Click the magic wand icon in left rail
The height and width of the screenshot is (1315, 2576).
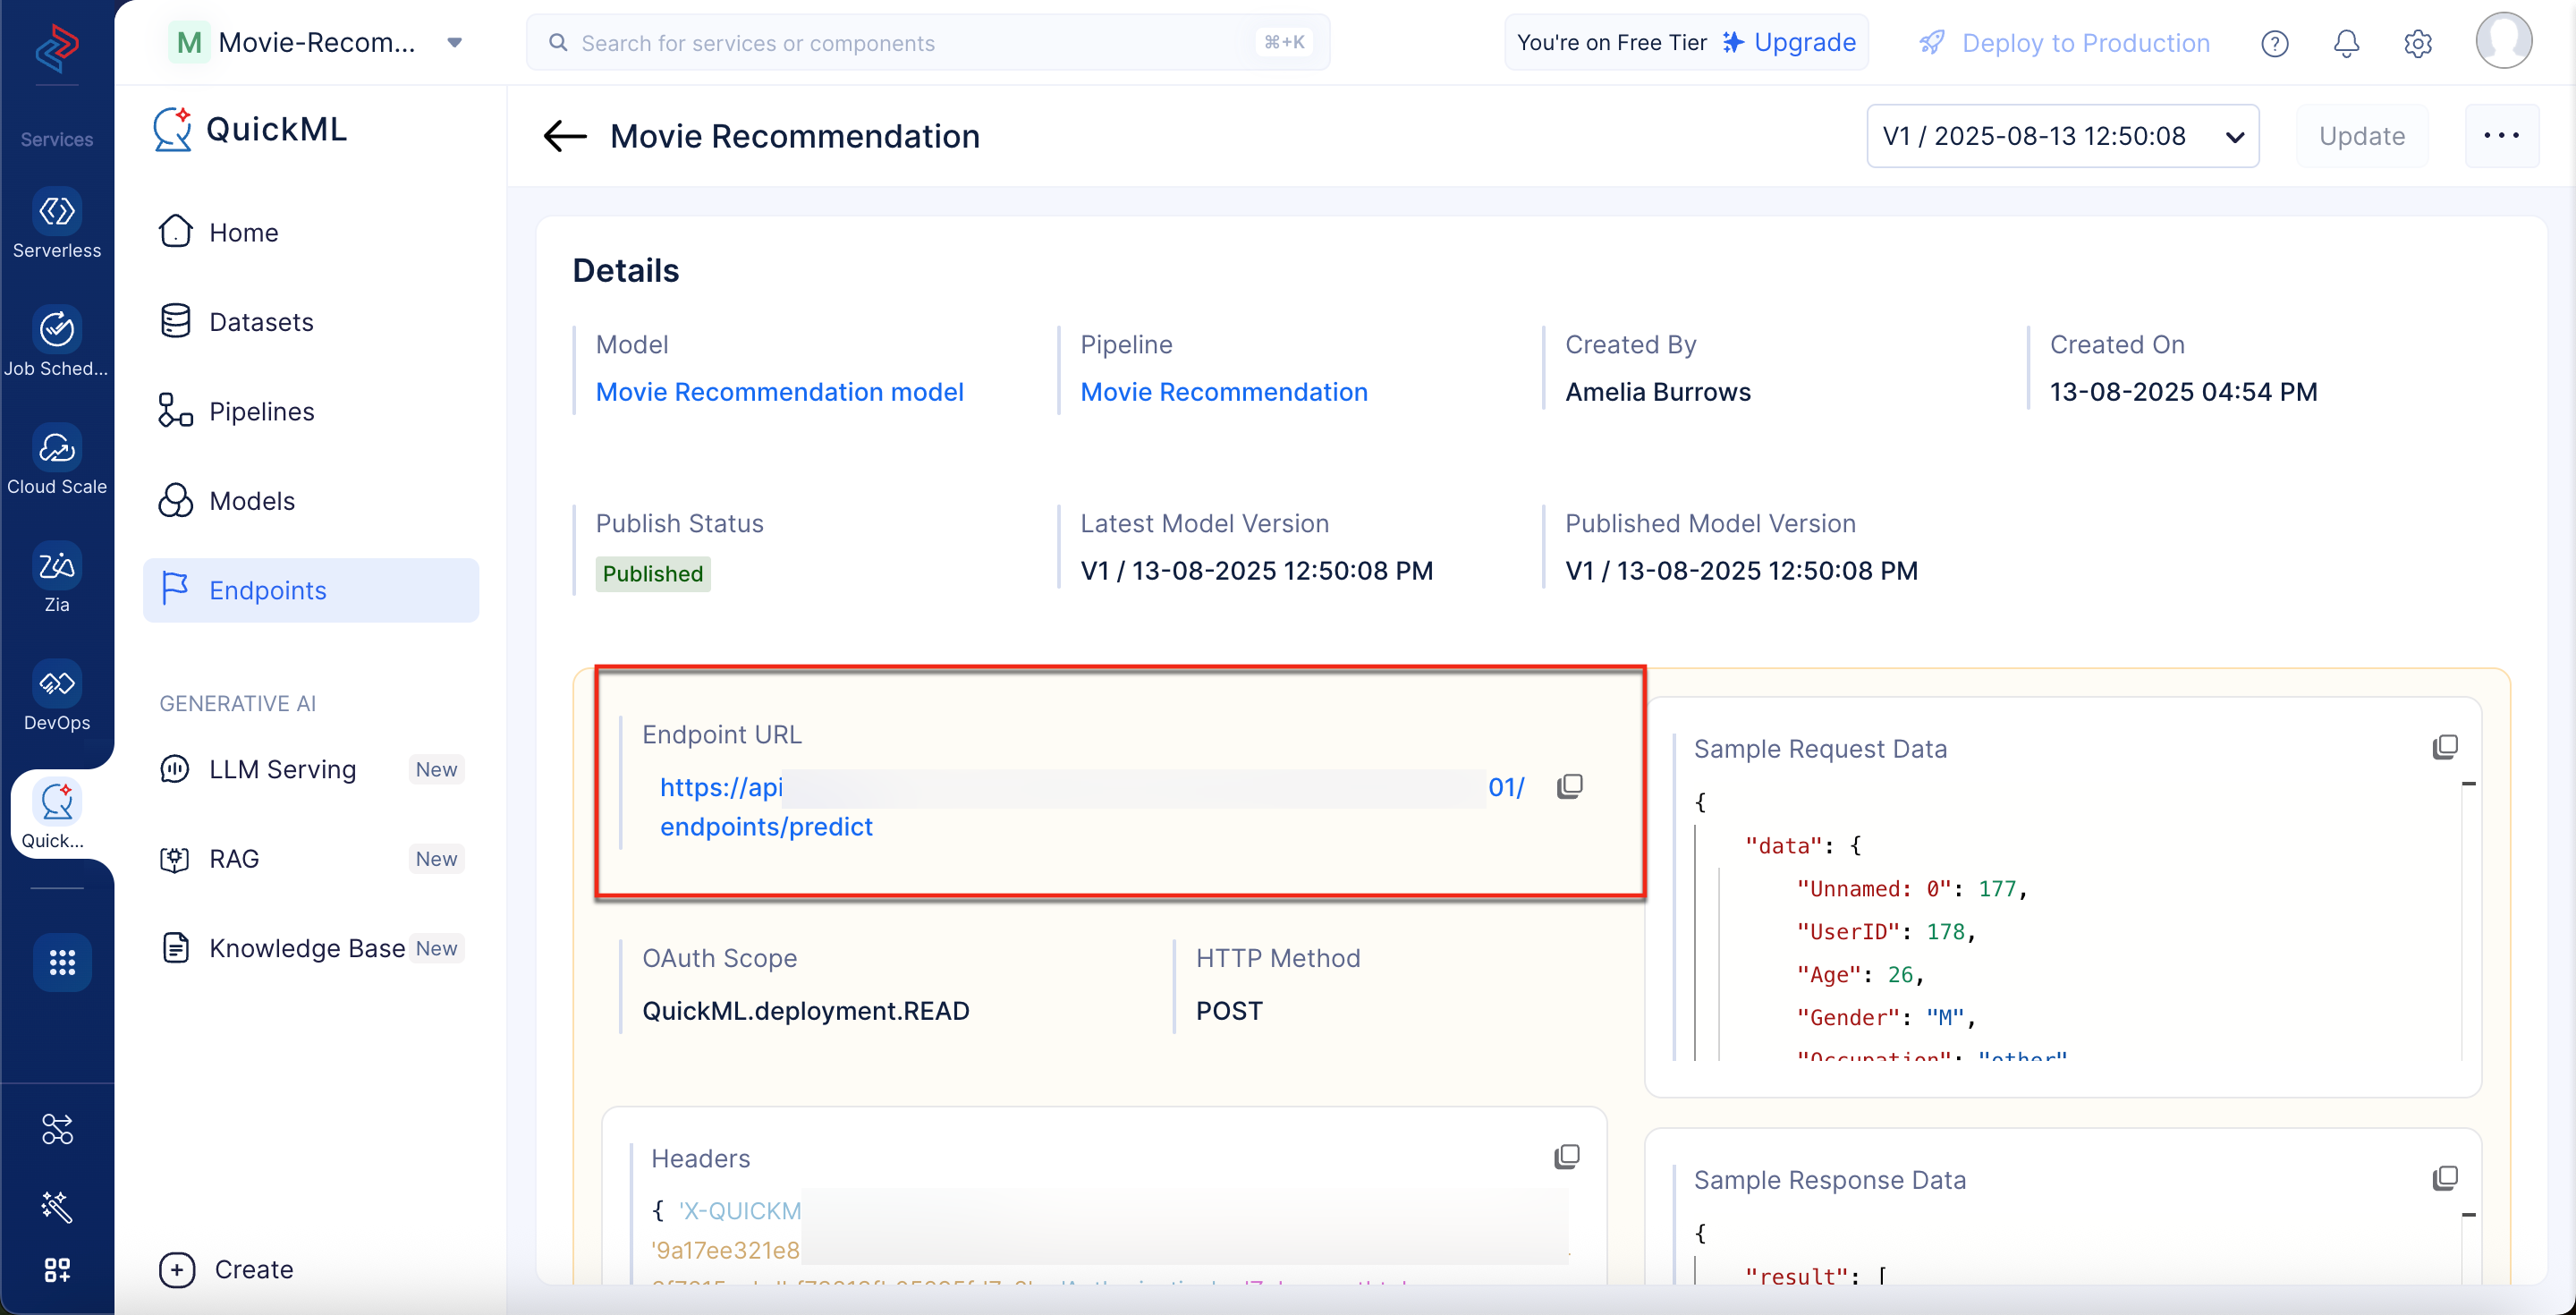[57, 1207]
